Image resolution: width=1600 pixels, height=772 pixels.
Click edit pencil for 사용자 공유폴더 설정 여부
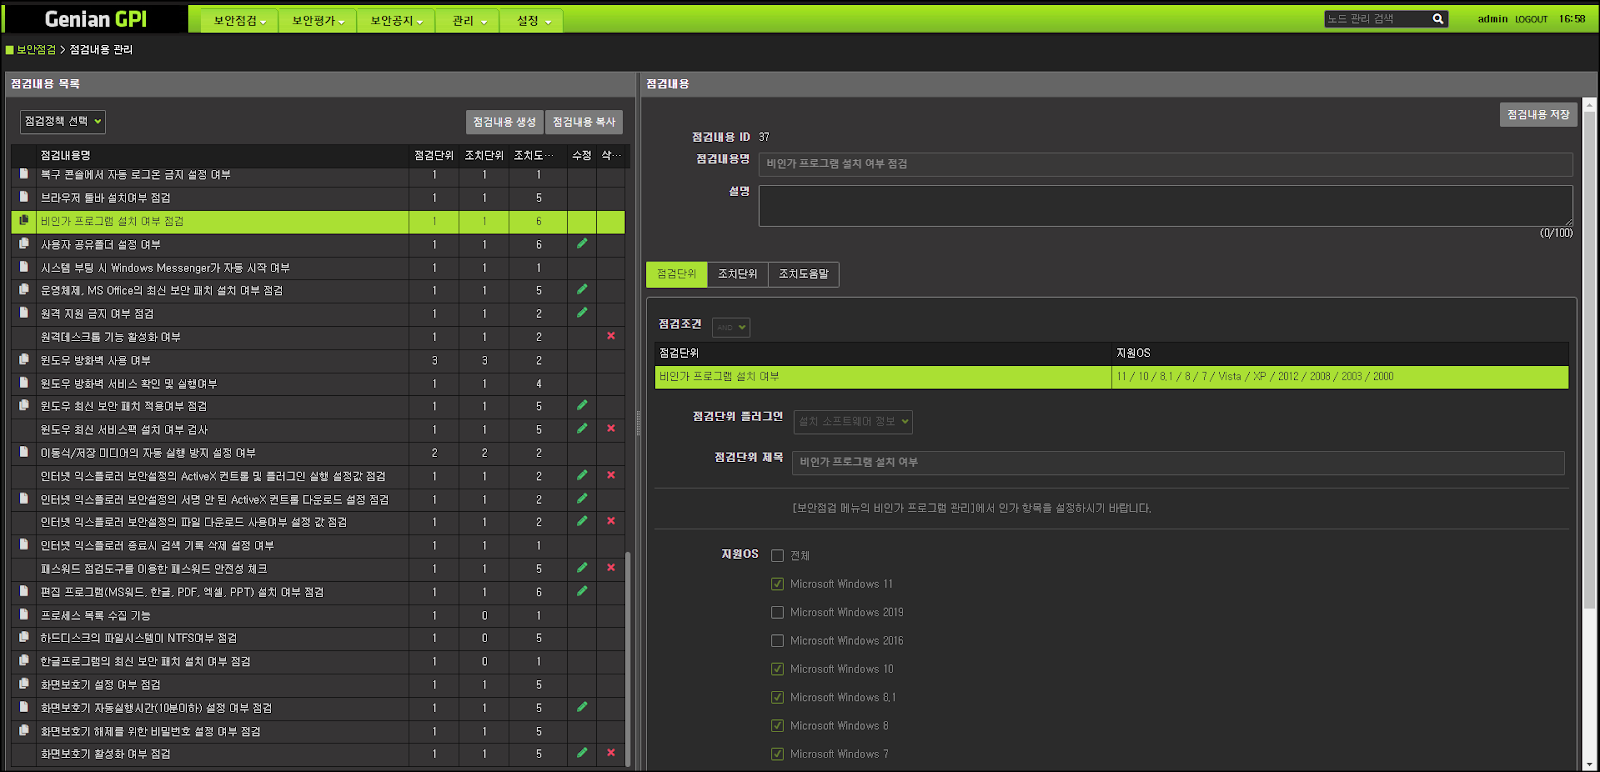pyautogui.click(x=582, y=244)
